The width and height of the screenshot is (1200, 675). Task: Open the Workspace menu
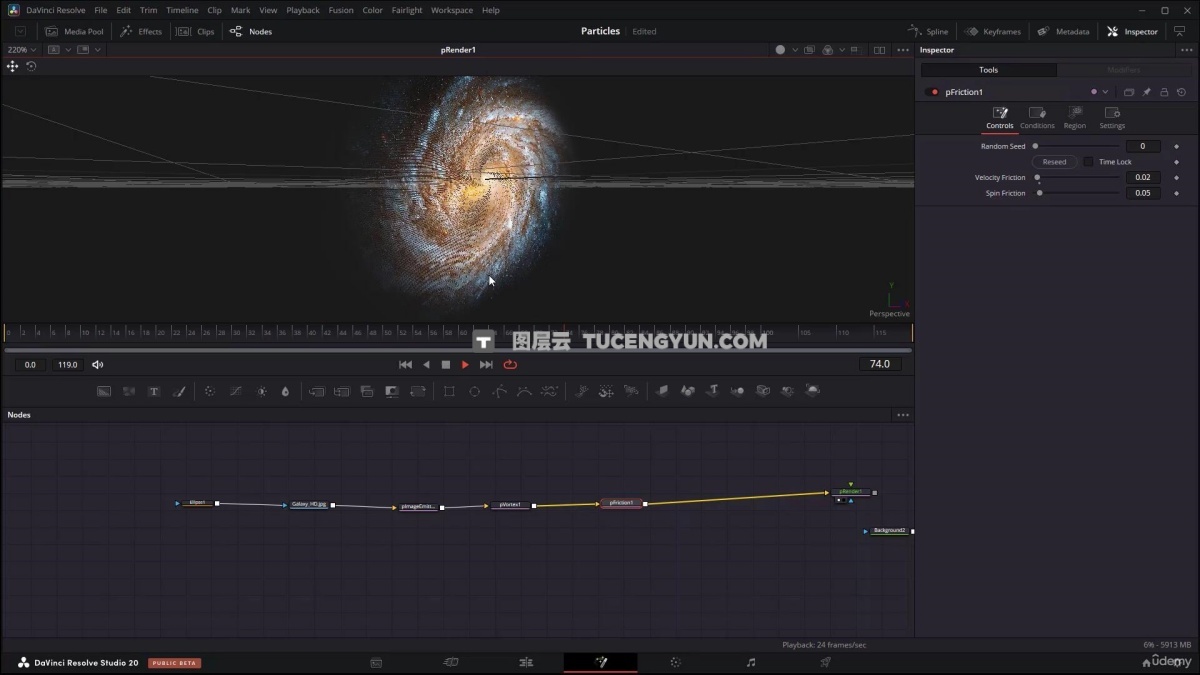(452, 10)
